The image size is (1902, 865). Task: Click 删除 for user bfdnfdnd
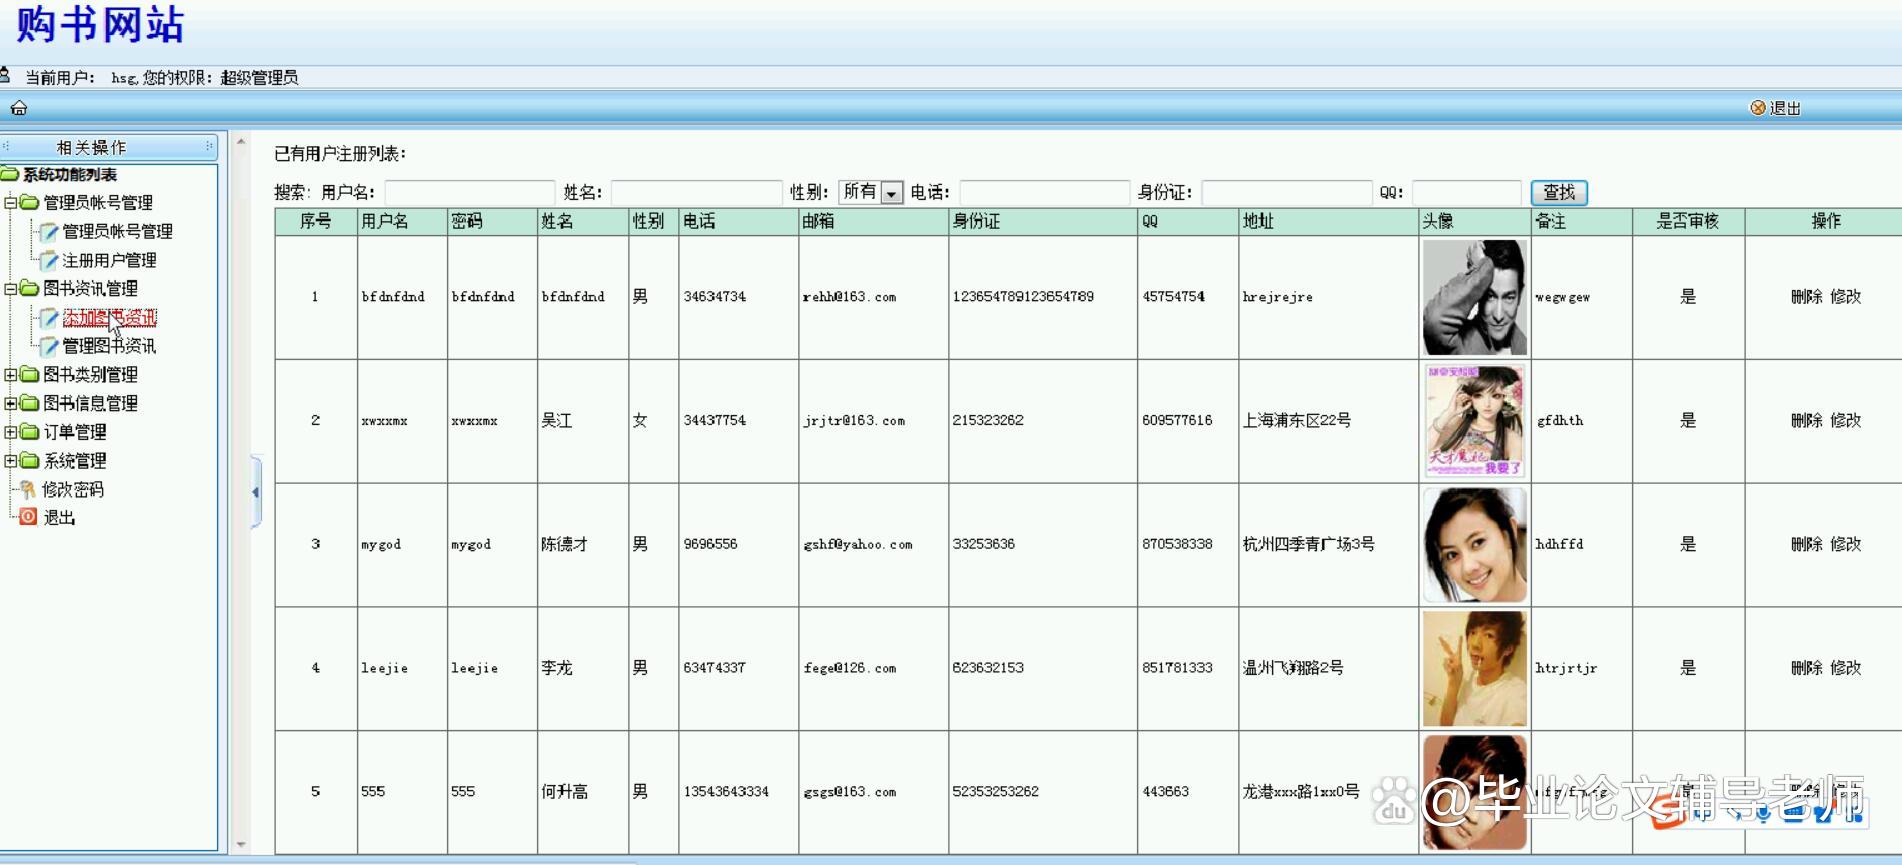point(1807,297)
